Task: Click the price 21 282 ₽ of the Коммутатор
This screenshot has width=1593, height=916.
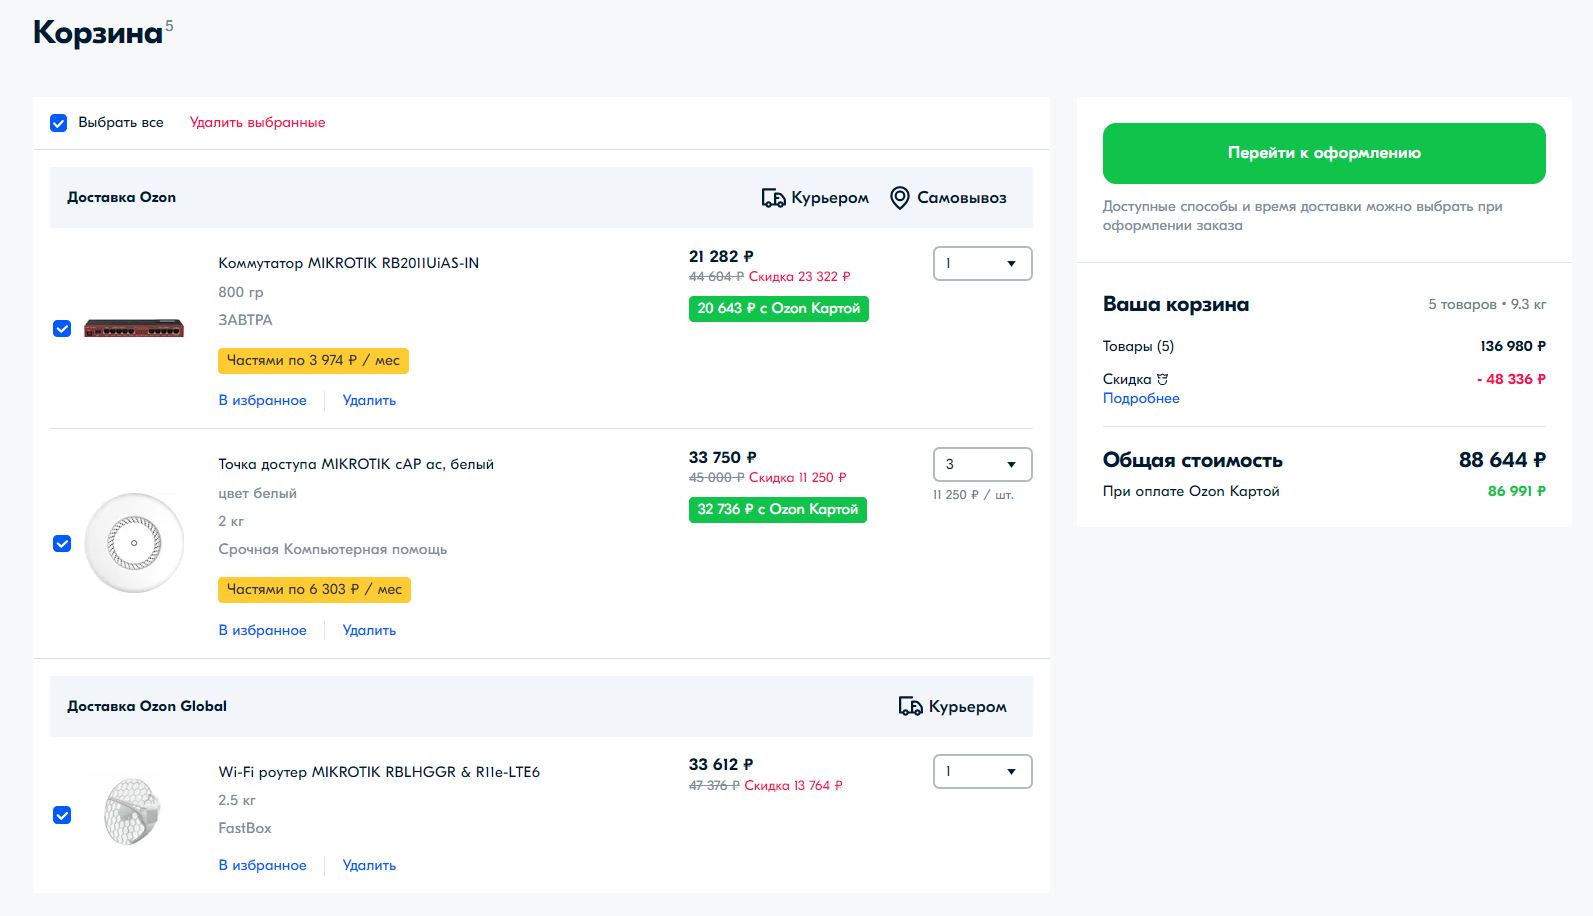Action: click(x=721, y=257)
